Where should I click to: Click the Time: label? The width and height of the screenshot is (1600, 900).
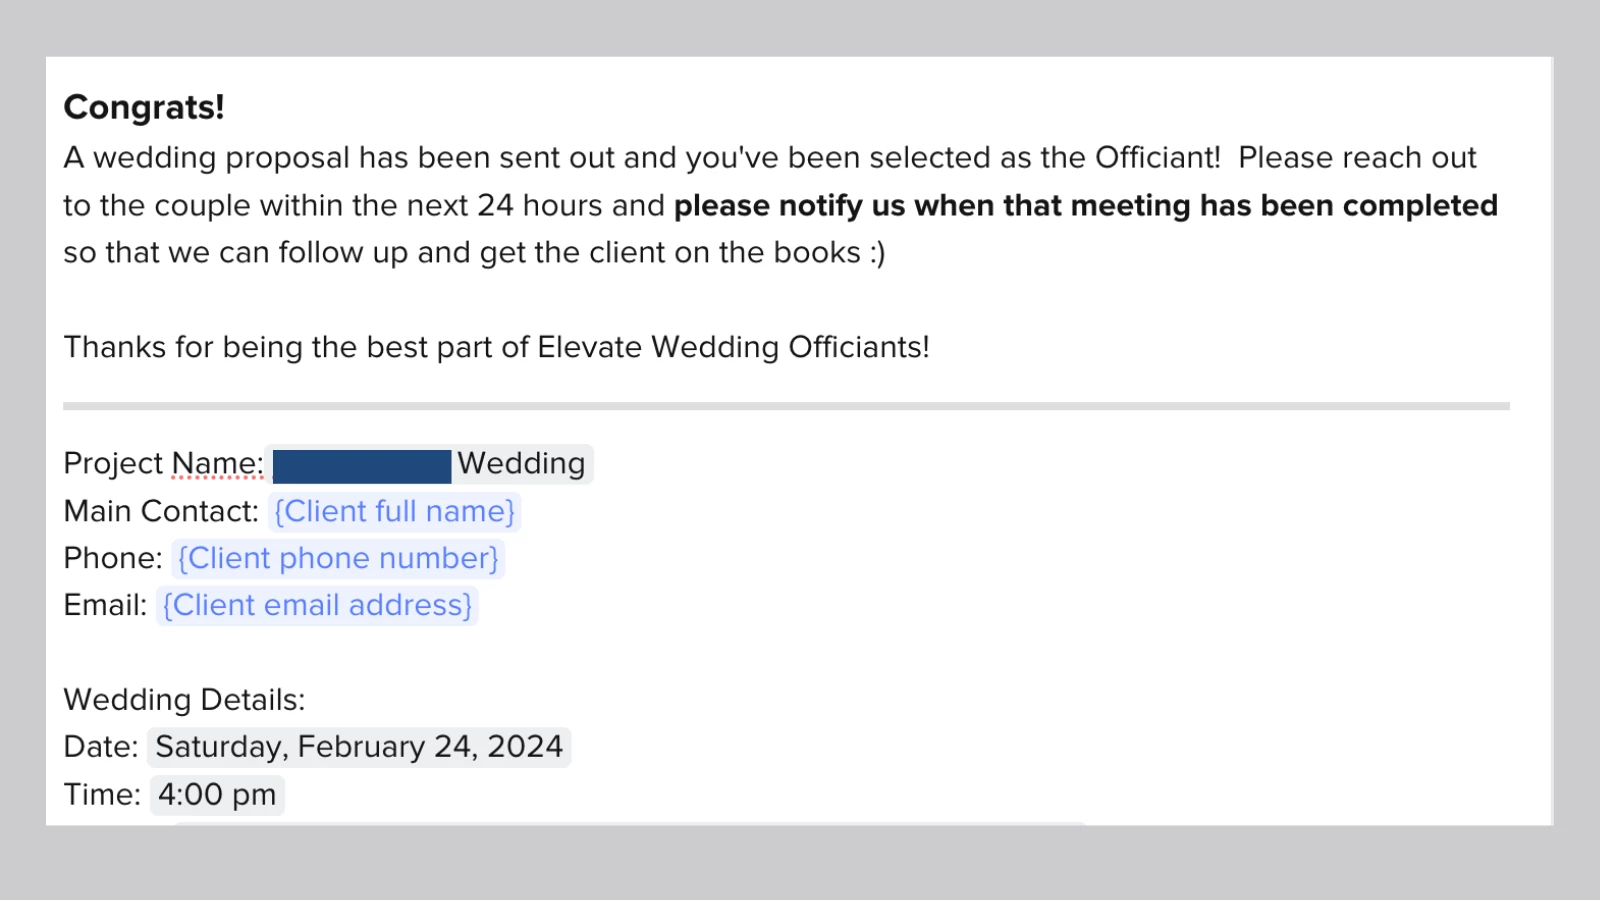[x=102, y=795]
